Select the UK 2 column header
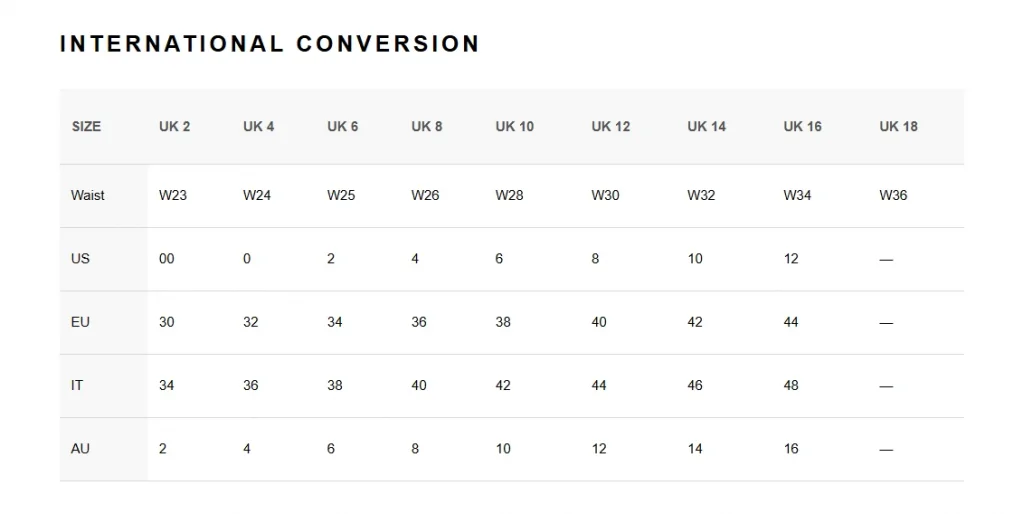The width and height of the screenshot is (1024, 514). point(174,127)
